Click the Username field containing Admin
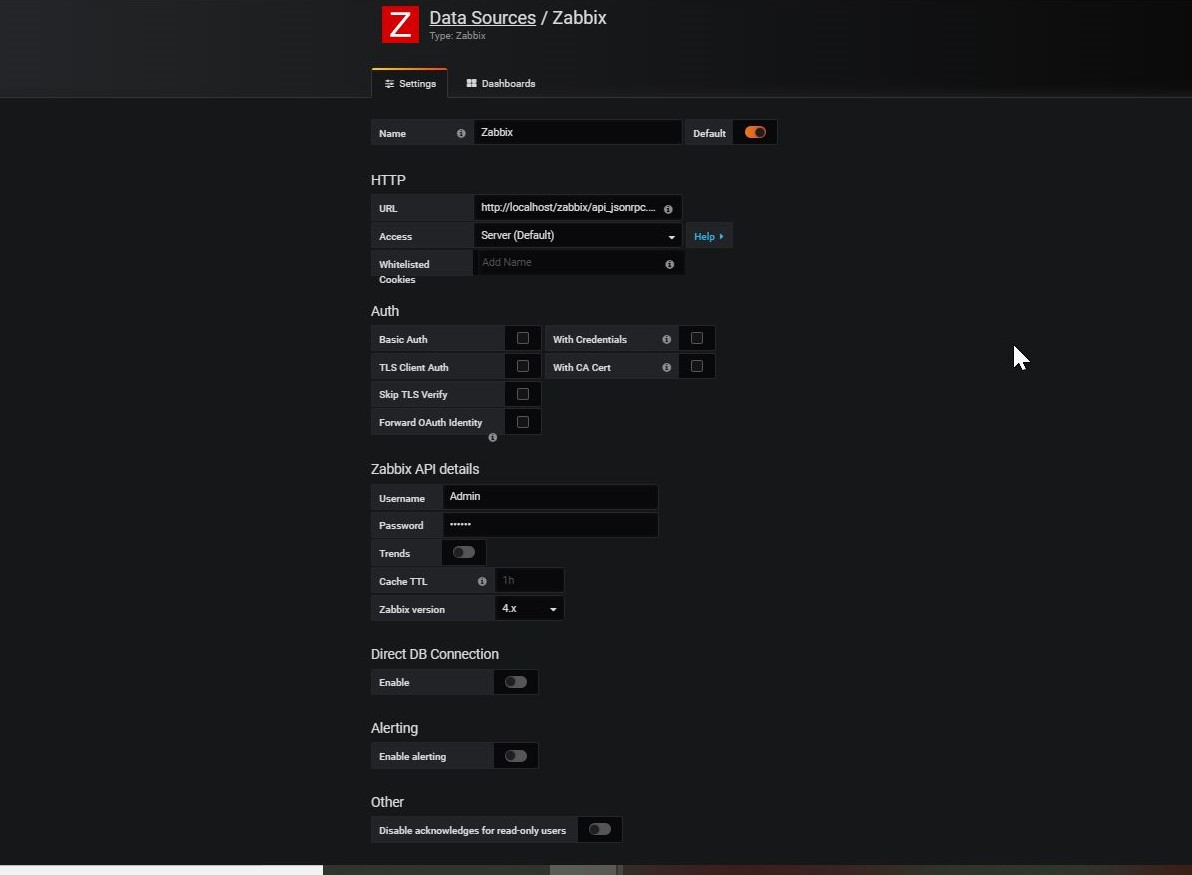Screen dimensions: 1192x875 click(550, 496)
